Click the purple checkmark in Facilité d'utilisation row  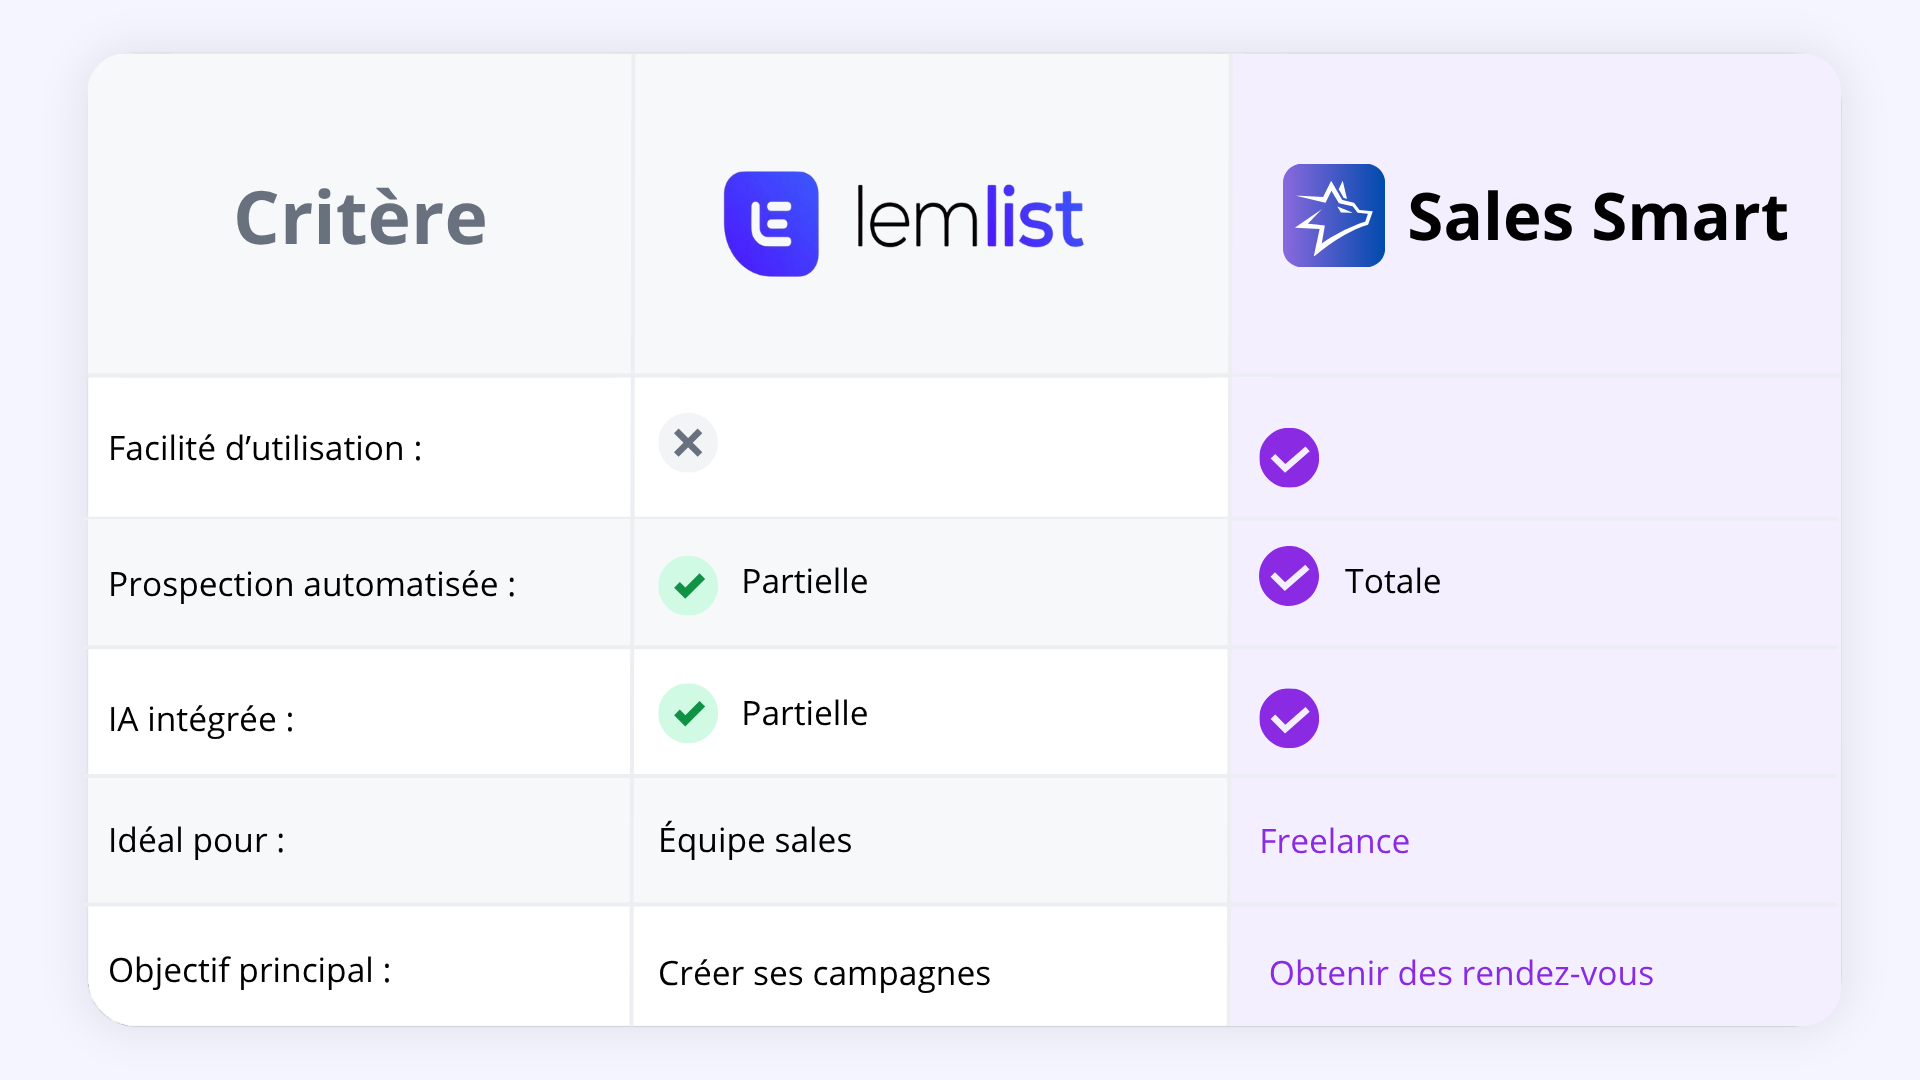pyautogui.click(x=1289, y=458)
